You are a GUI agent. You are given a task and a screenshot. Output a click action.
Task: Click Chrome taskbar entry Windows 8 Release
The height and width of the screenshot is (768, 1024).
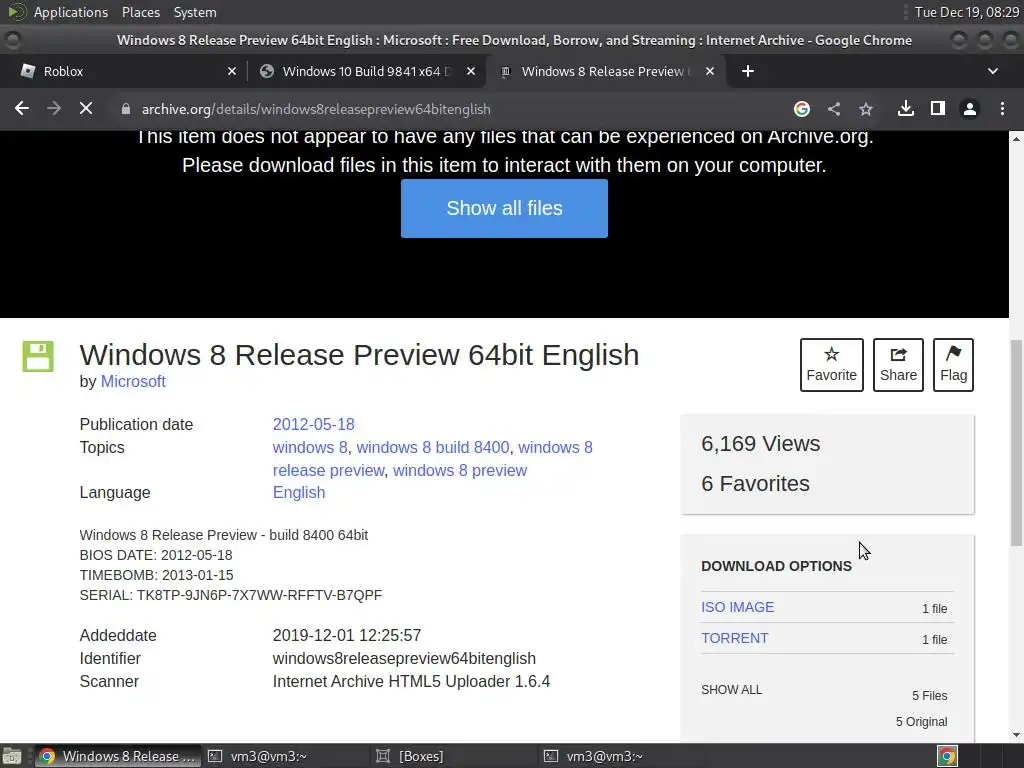(x=118, y=756)
